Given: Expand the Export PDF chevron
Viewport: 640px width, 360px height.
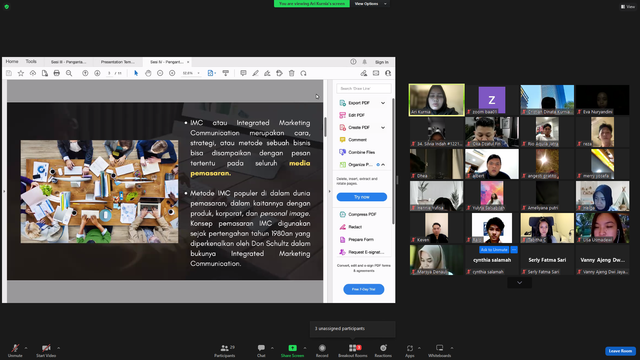Looking at the screenshot, I should click(x=383, y=103).
